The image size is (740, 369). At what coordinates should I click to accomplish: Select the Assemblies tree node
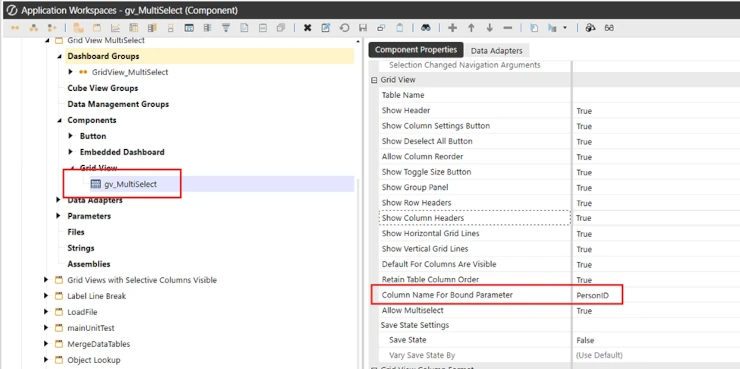coord(89,264)
